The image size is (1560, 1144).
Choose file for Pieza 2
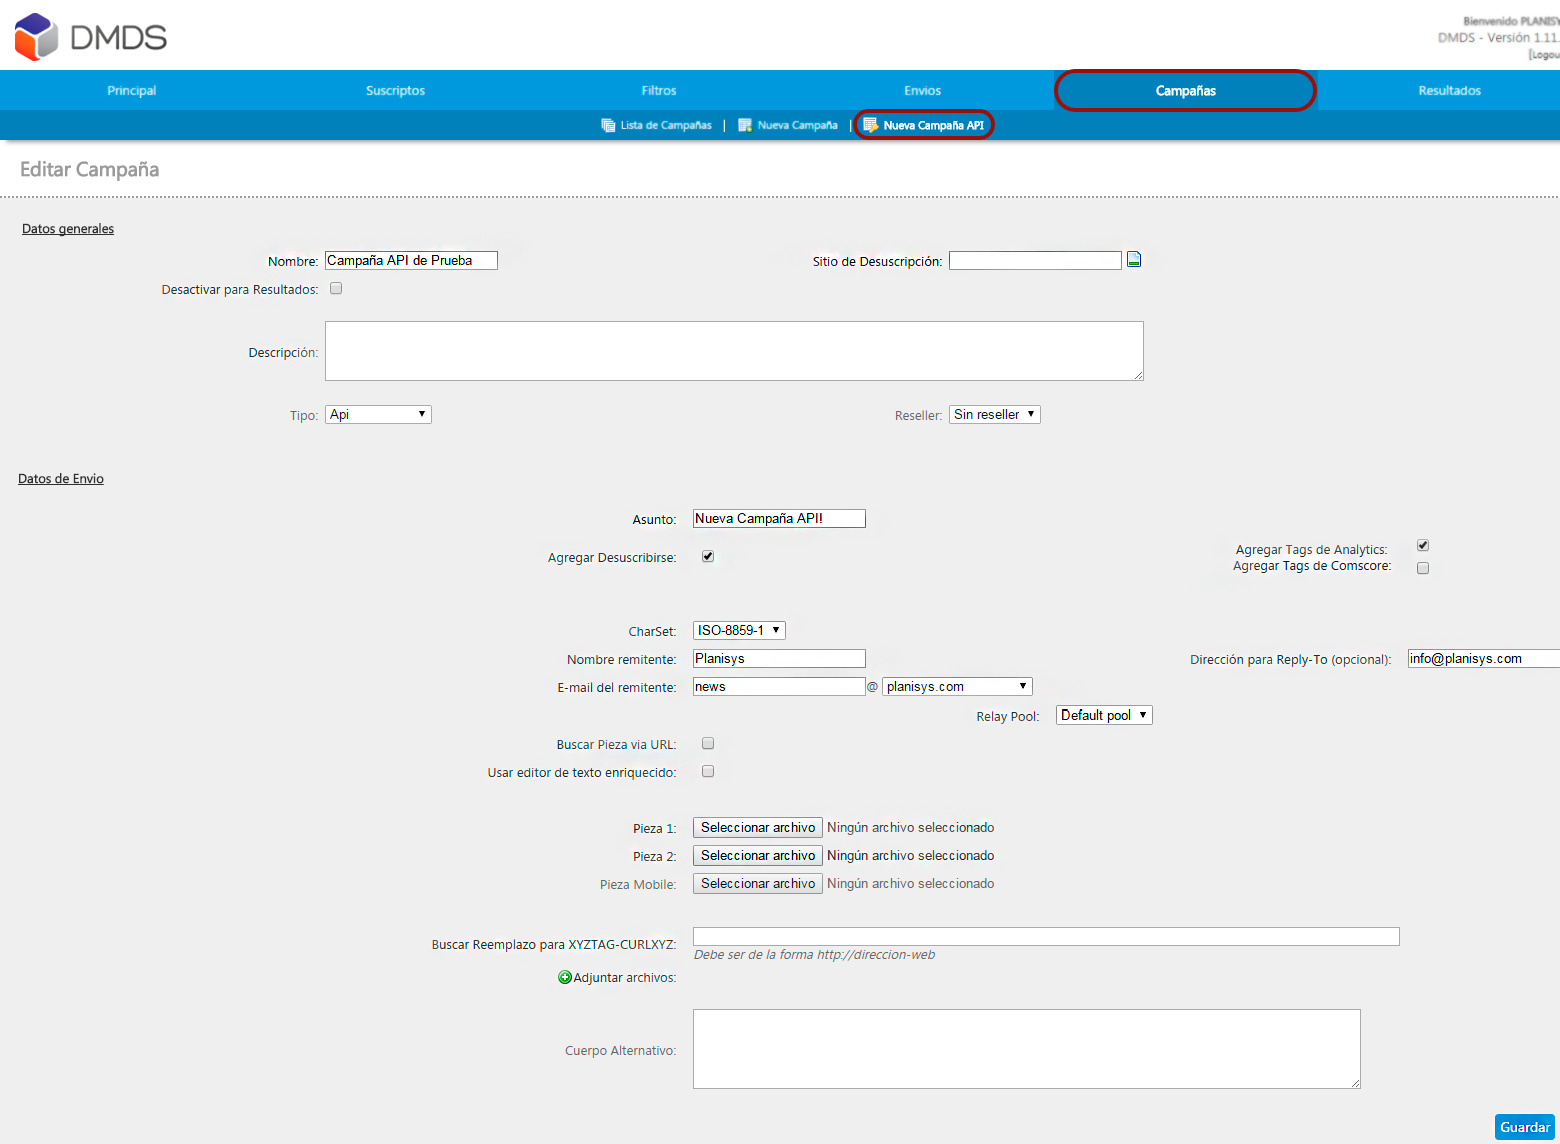(758, 855)
